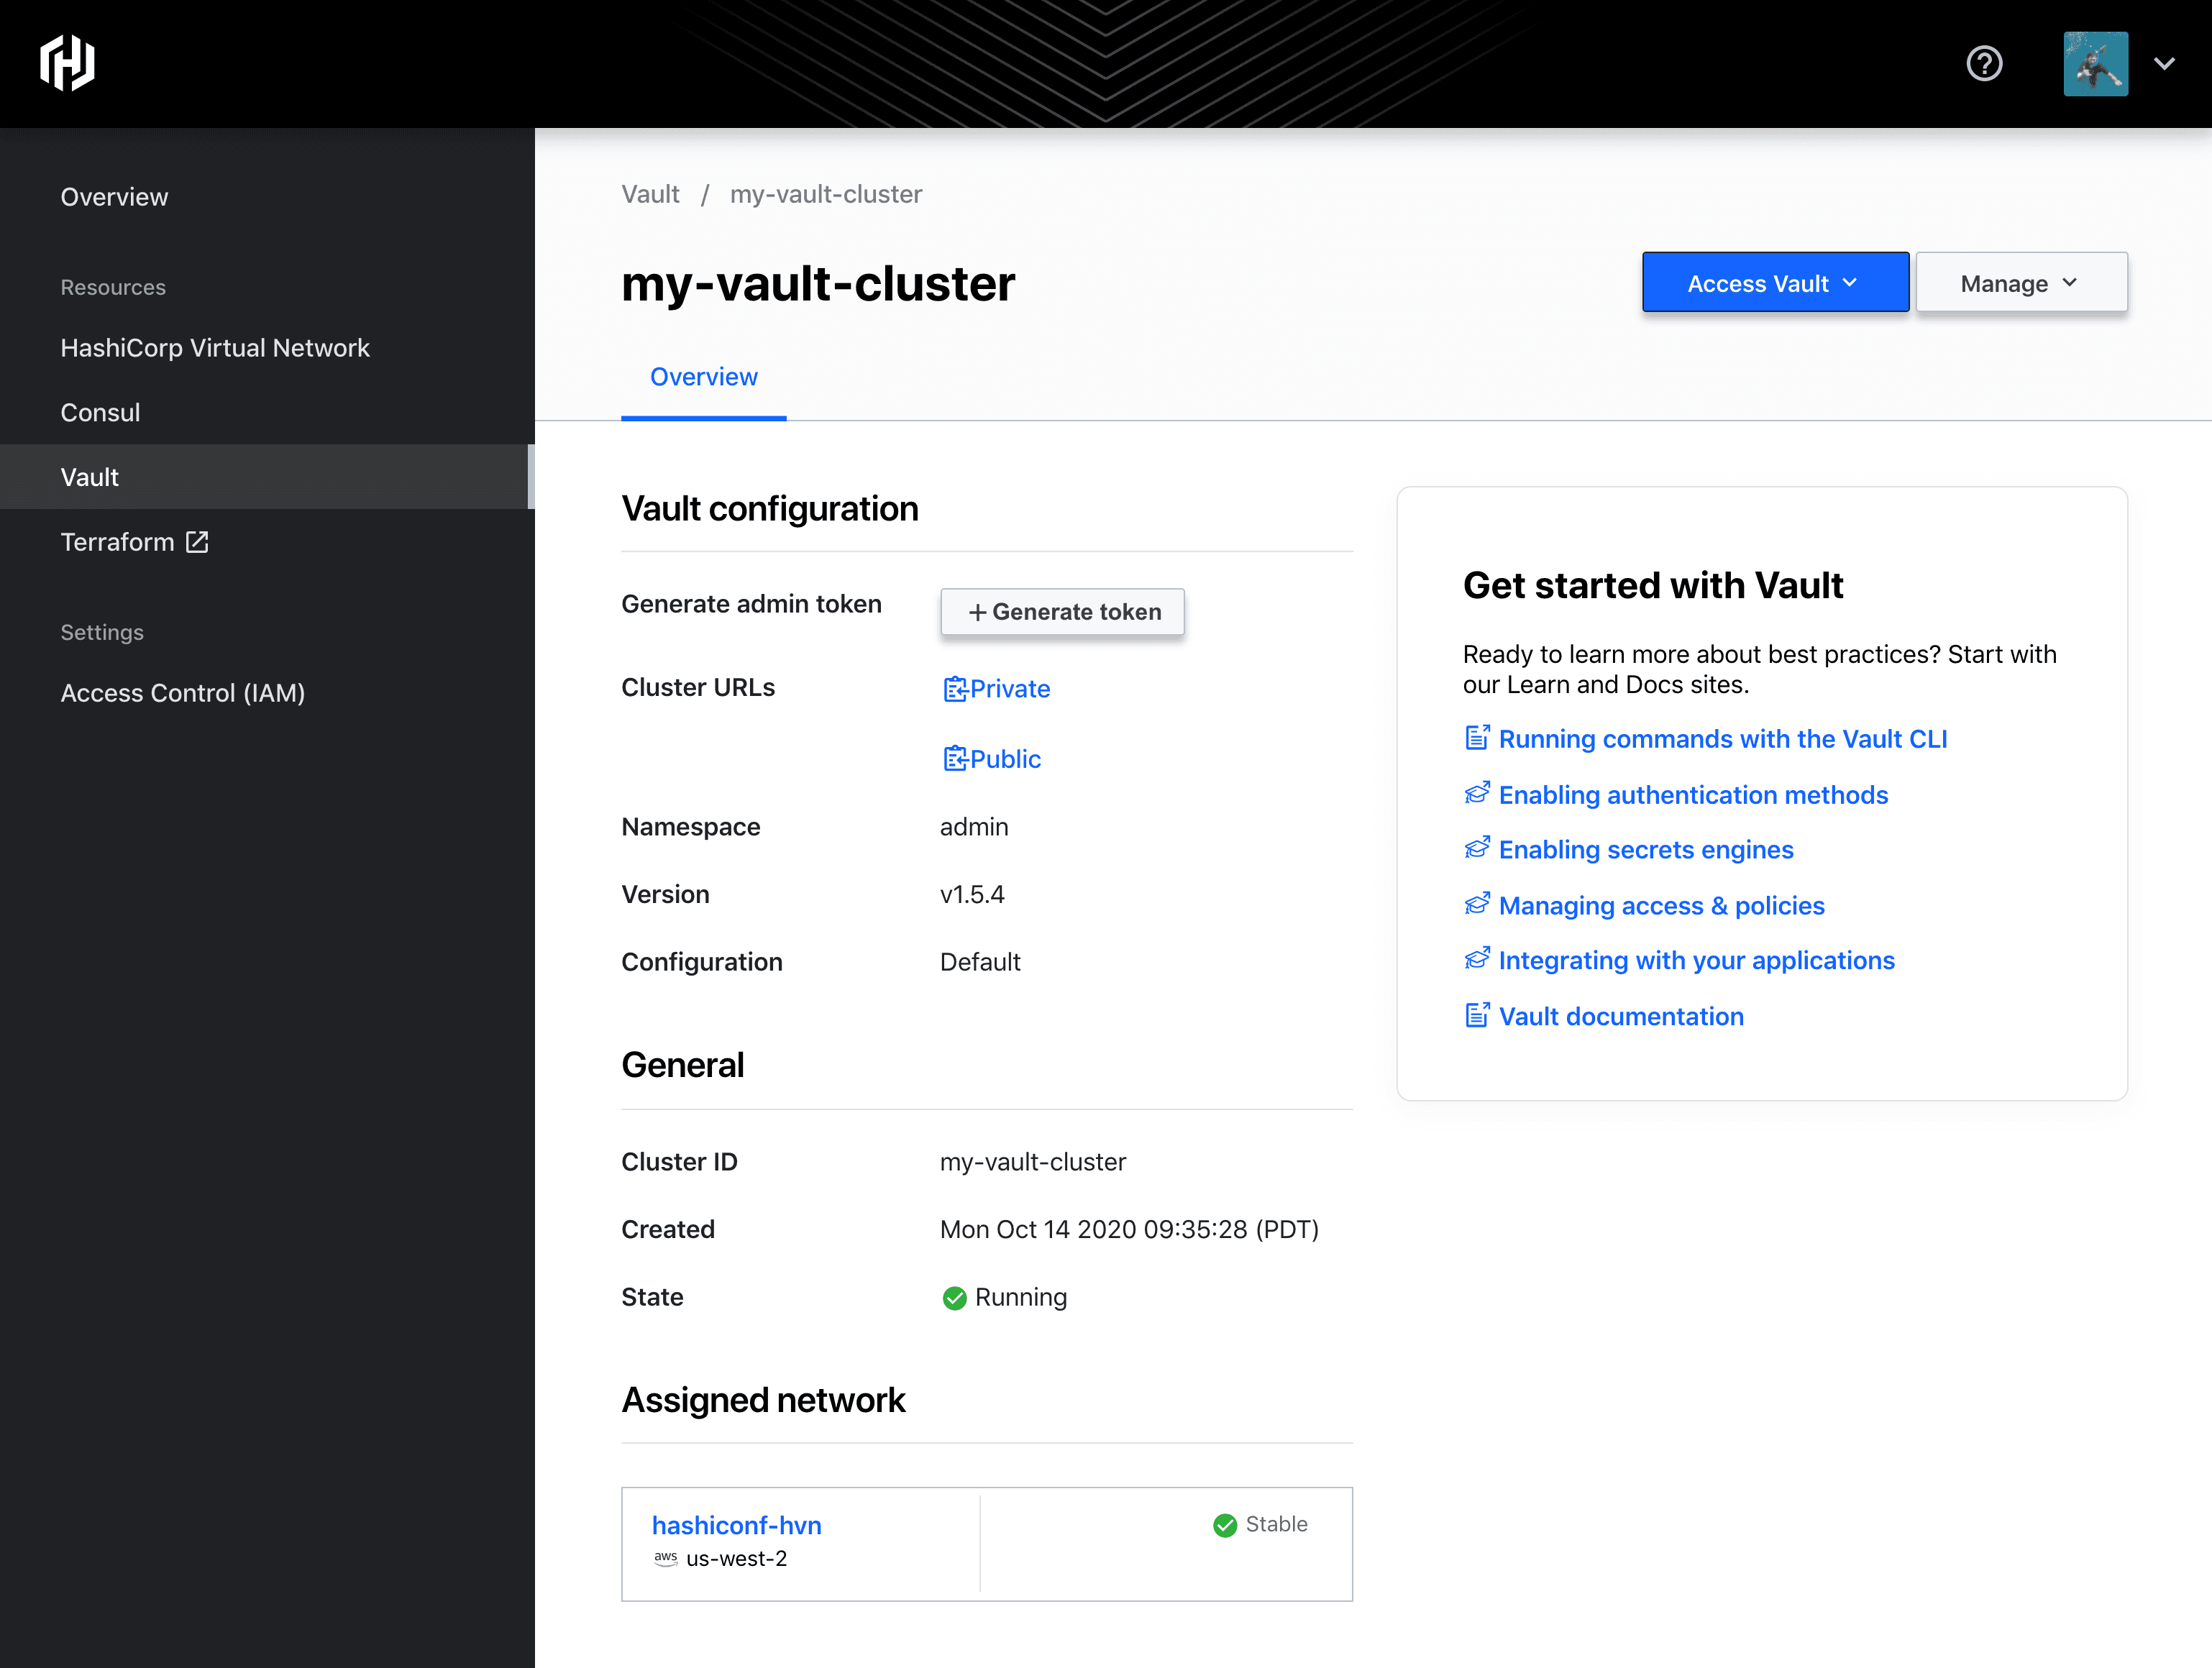Copy the Public cluster URL icon
The image size is (2212, 1668).
[x=955, y=759]
